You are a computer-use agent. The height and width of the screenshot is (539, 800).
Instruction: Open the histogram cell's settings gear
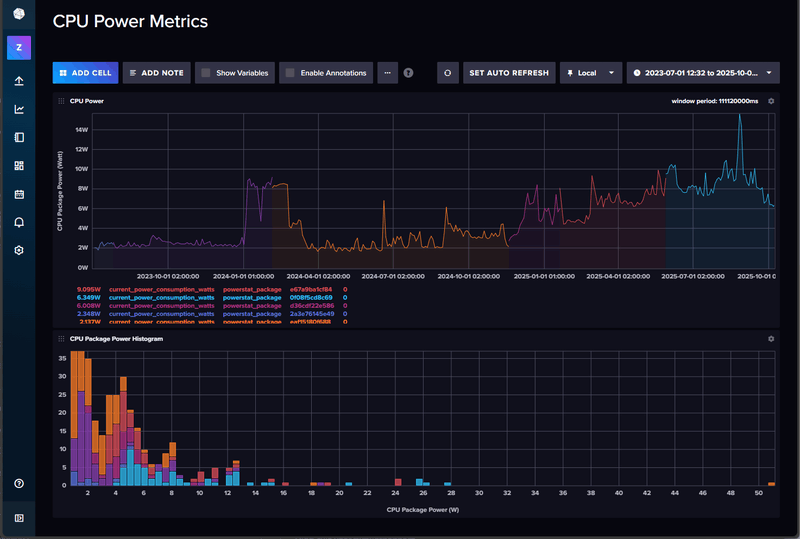pos(770,339)
